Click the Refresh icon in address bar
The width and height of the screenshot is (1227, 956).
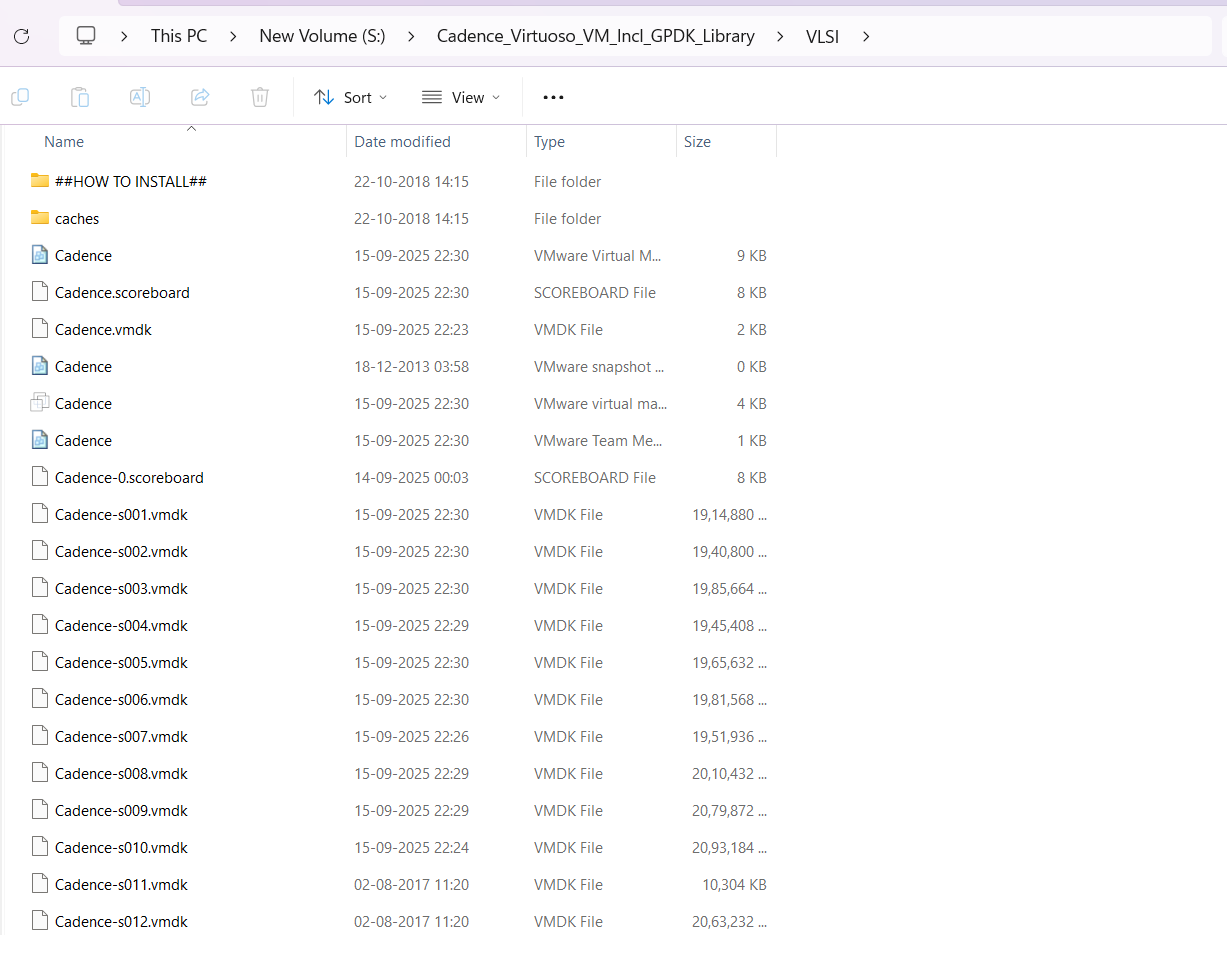point(21,36)
